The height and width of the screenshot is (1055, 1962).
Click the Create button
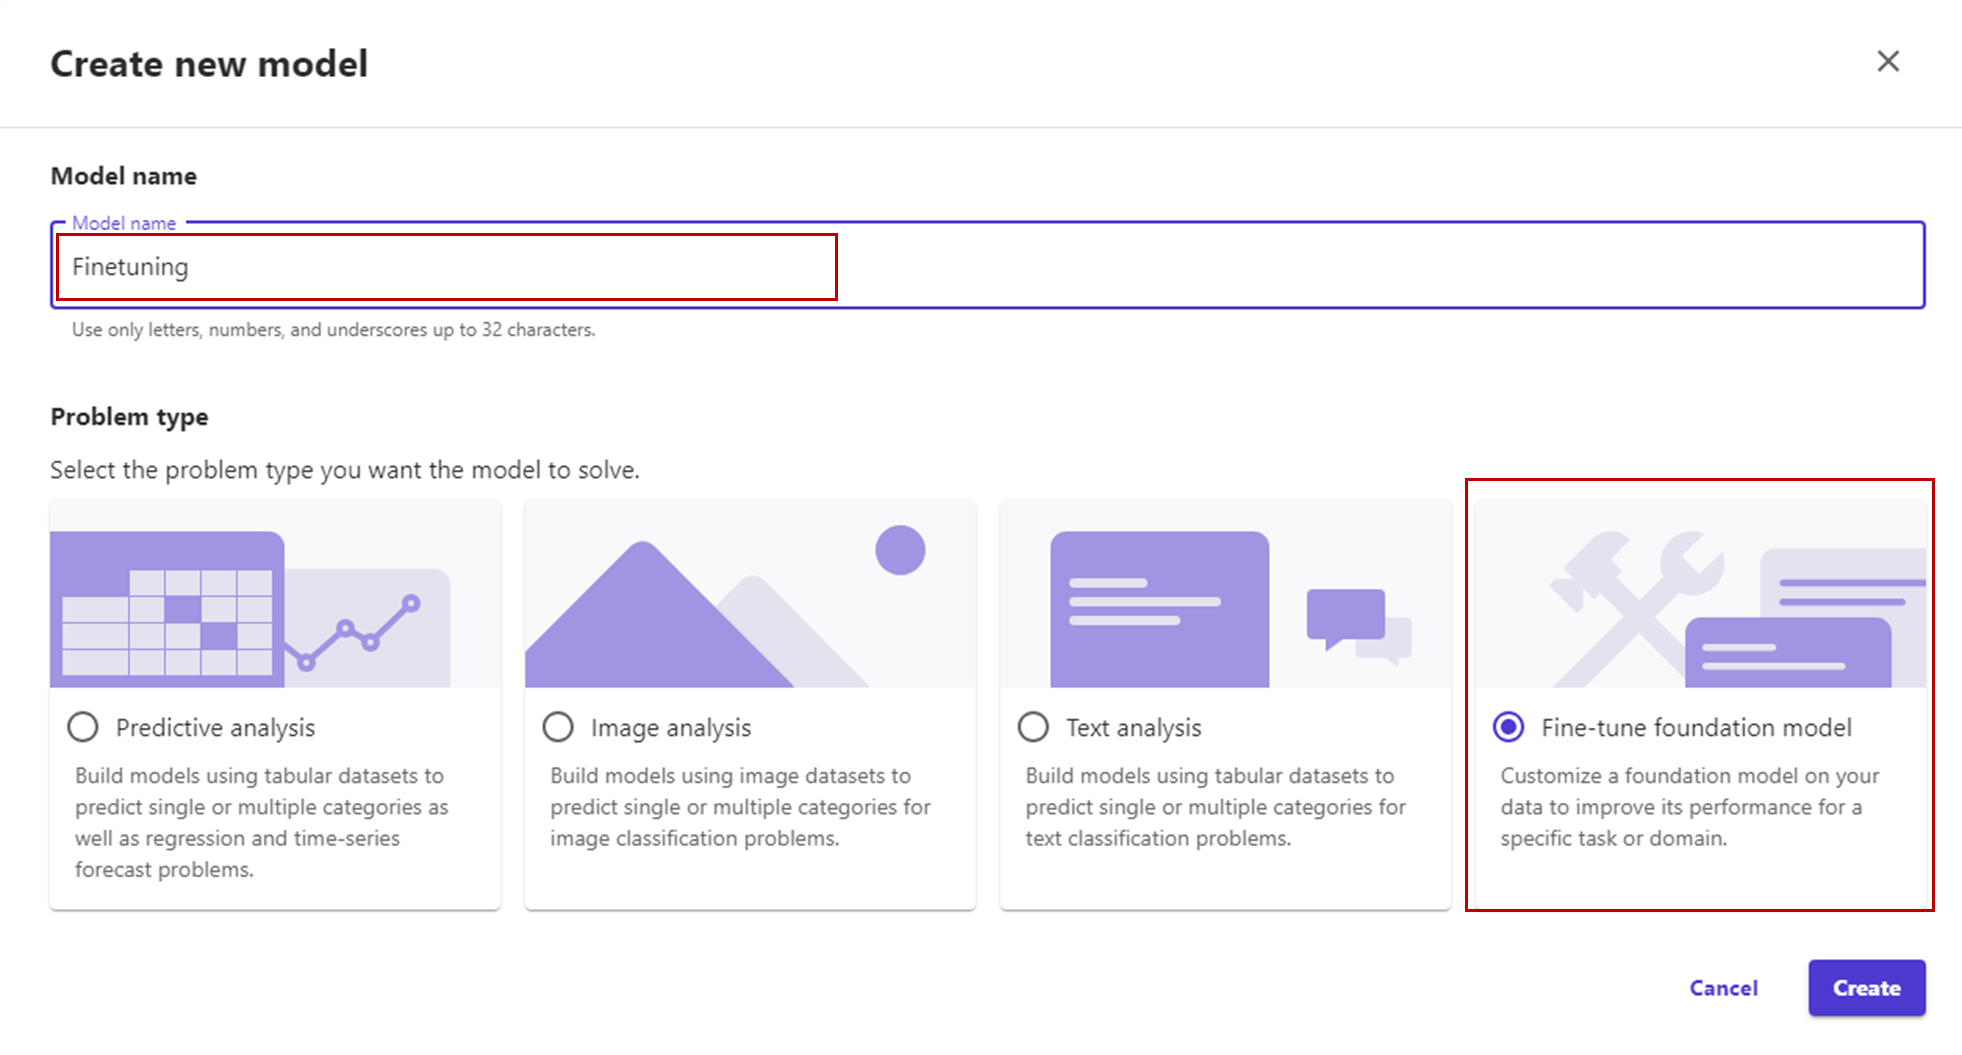click(x=1866, y=988)
